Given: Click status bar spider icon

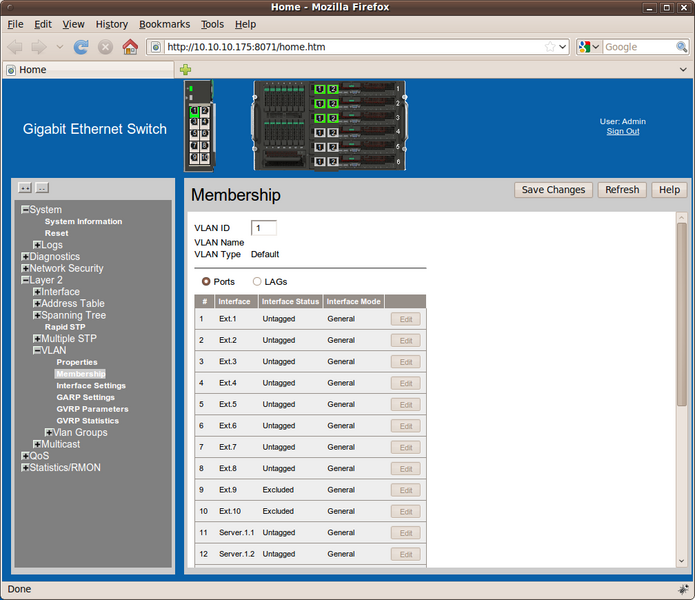Looking at the screenshot, I should pyautogui.click(x=683, y=589).
